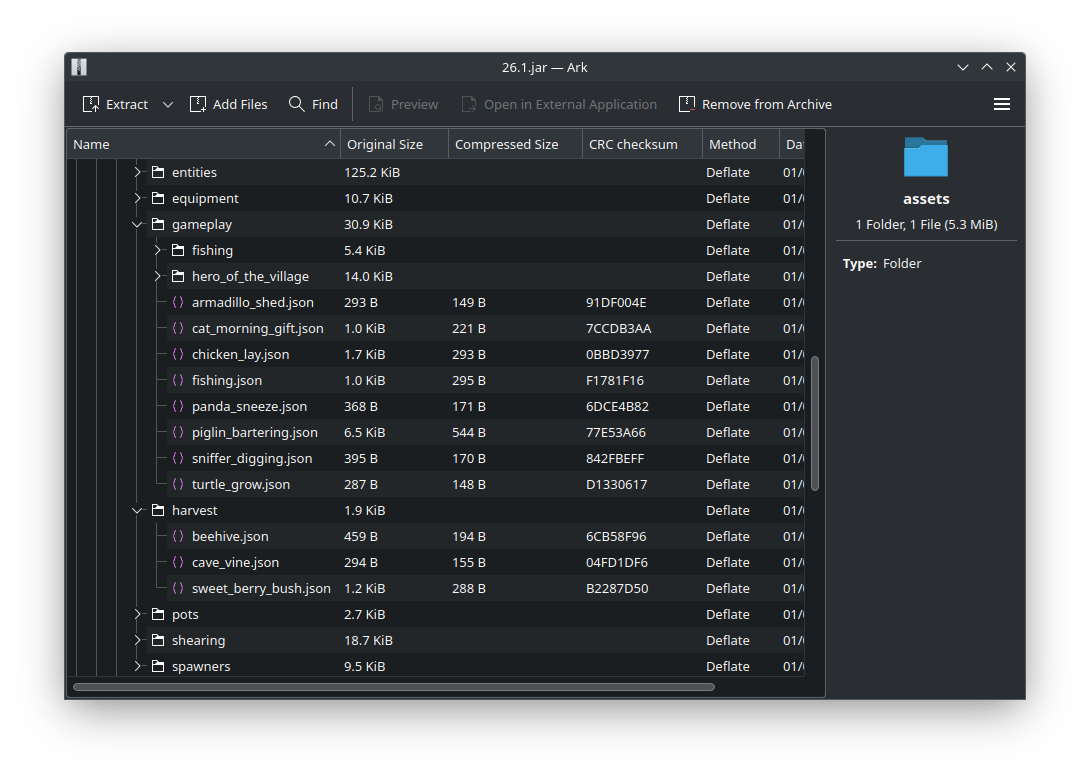Select piglin_bartering.json file

(254, 433)
